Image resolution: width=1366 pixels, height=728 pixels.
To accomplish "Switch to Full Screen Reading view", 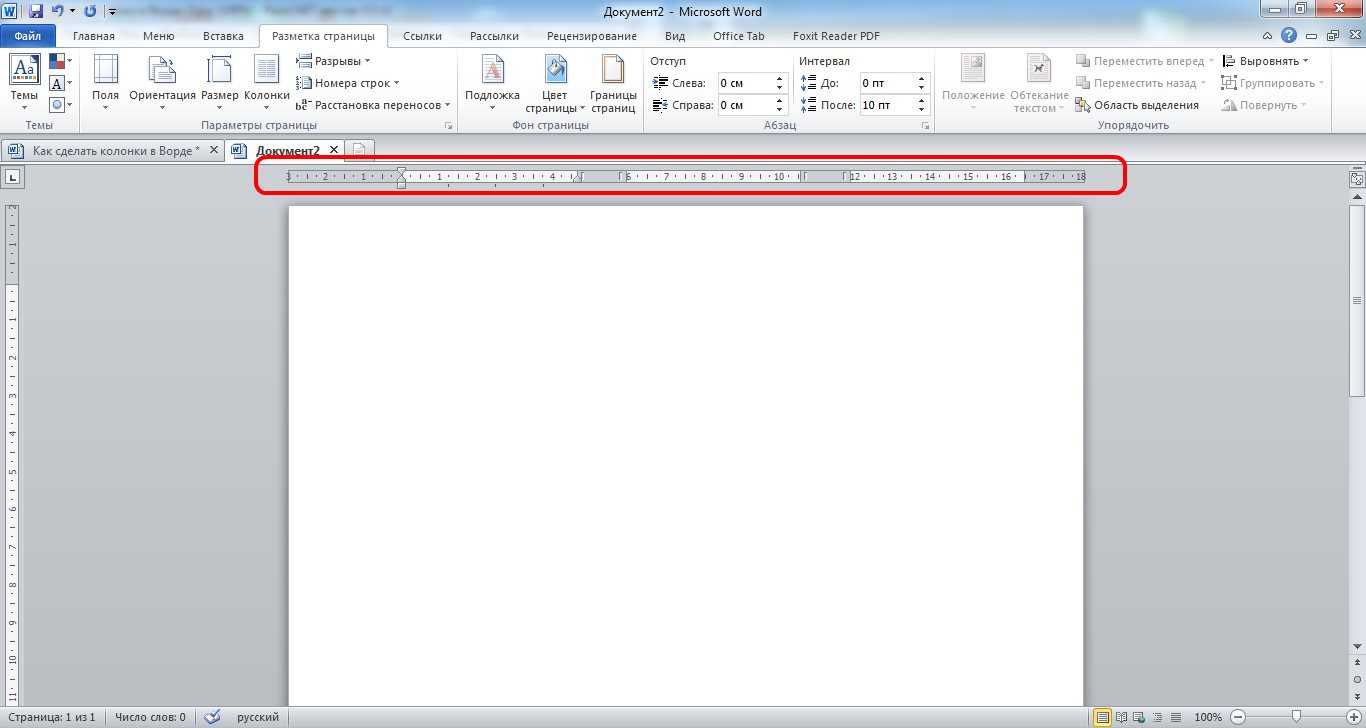I will click(x=1120, y=717).
